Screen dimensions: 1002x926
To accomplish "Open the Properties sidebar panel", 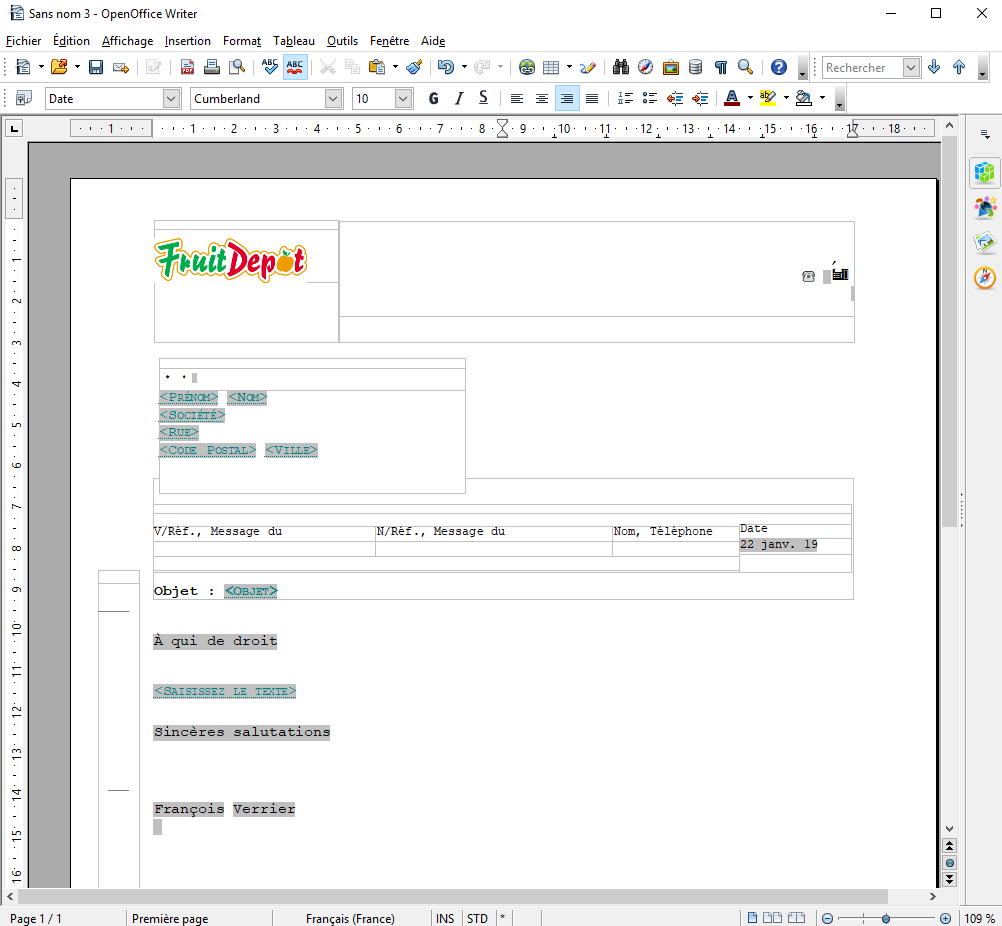I will pyautogui.click(x=985, y=173).
